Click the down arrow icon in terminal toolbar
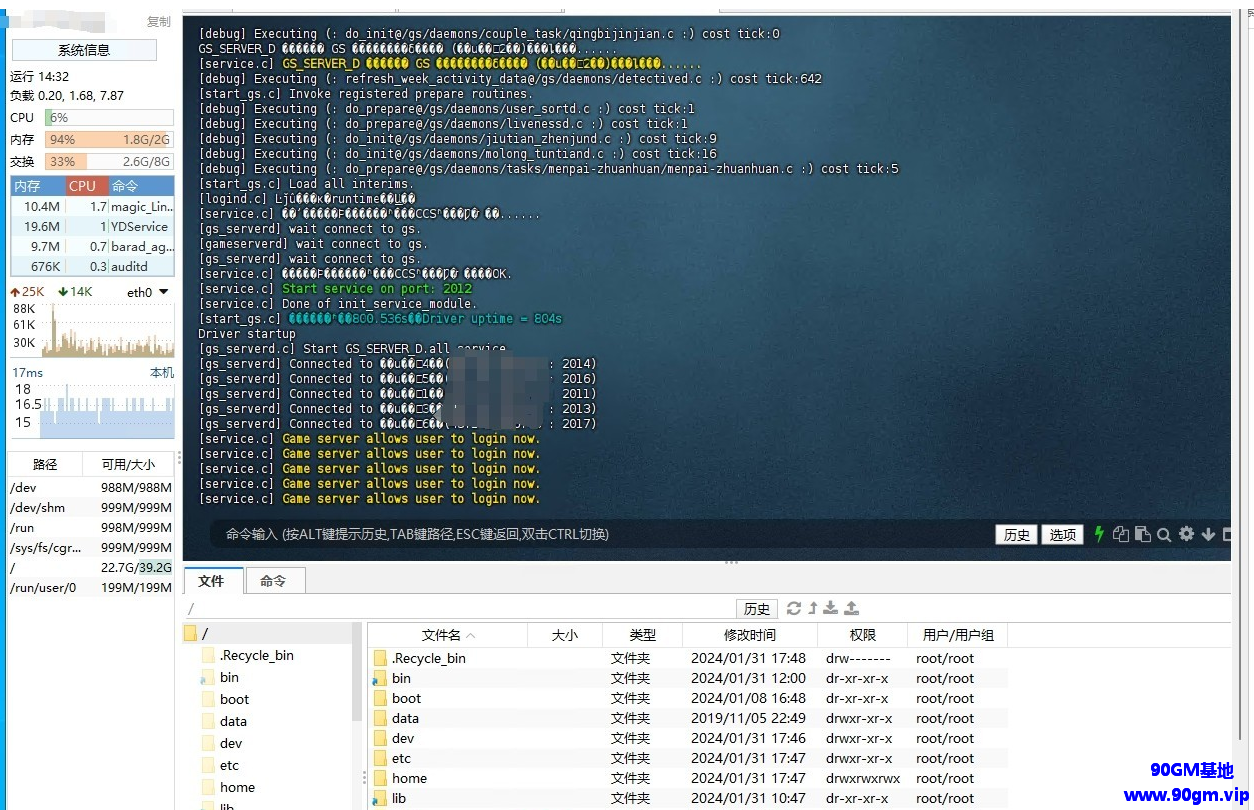Screen dimensions: 1254x810 point(1208,534)
